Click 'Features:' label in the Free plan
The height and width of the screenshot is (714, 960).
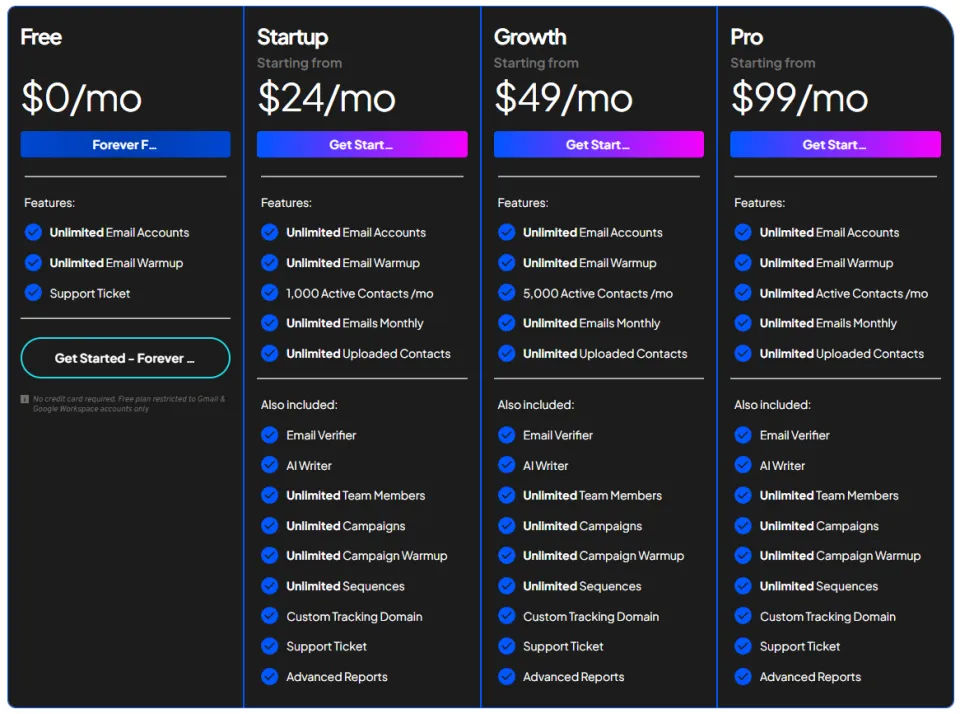click(50, 203)
